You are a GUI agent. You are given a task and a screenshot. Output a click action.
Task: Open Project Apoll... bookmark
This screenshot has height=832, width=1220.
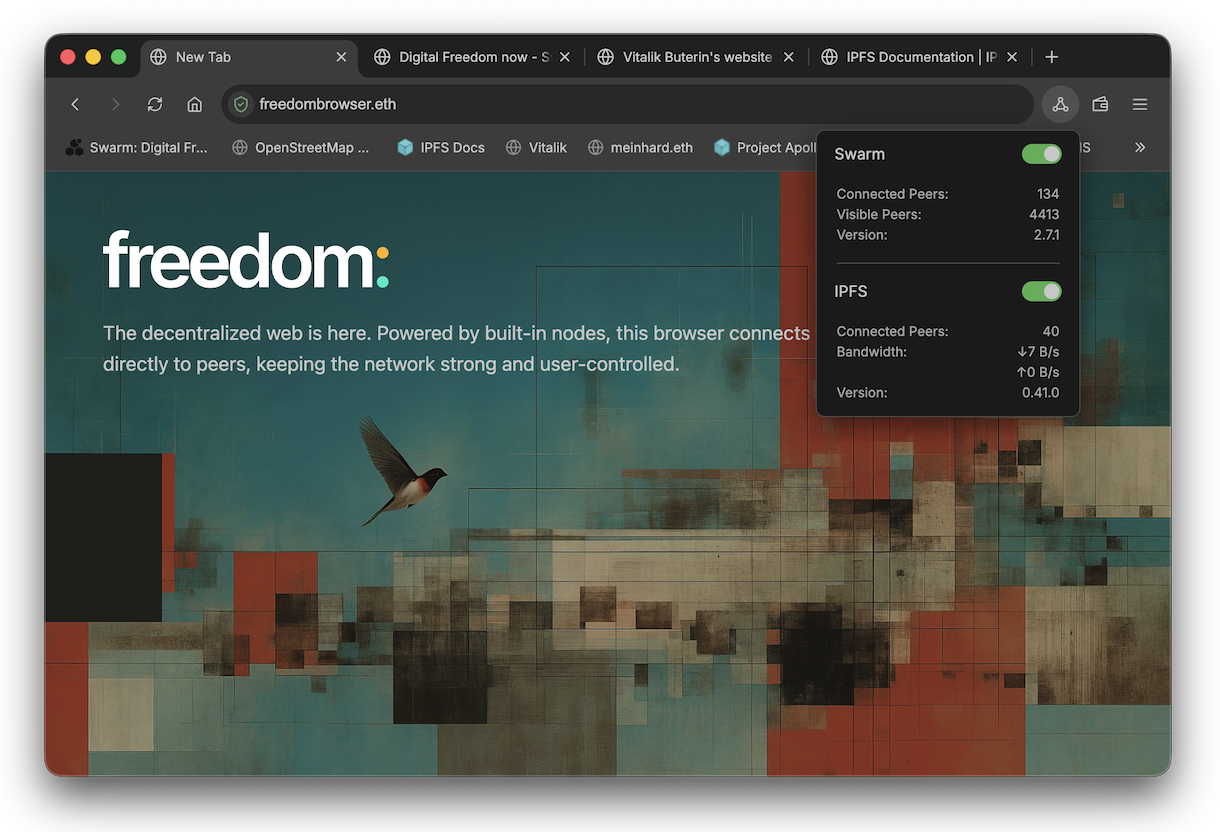pyautogui.click(x=765, y=147)
